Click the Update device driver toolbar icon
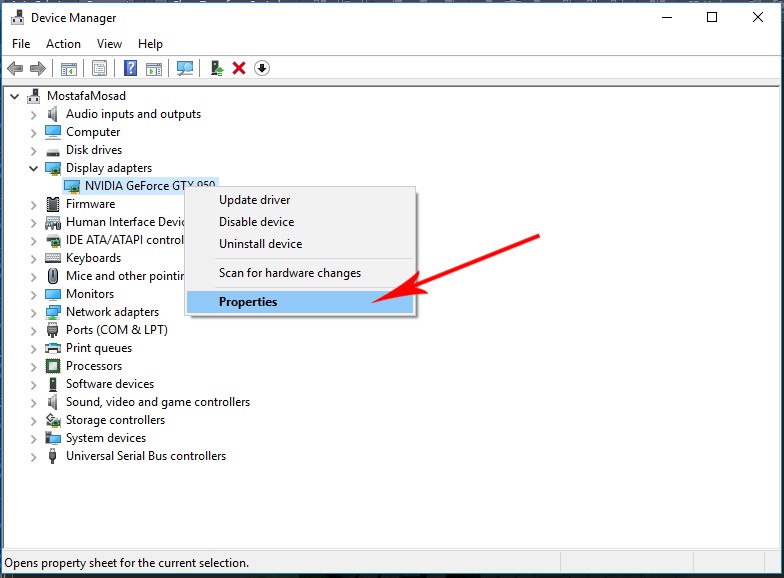 point(216,68)
